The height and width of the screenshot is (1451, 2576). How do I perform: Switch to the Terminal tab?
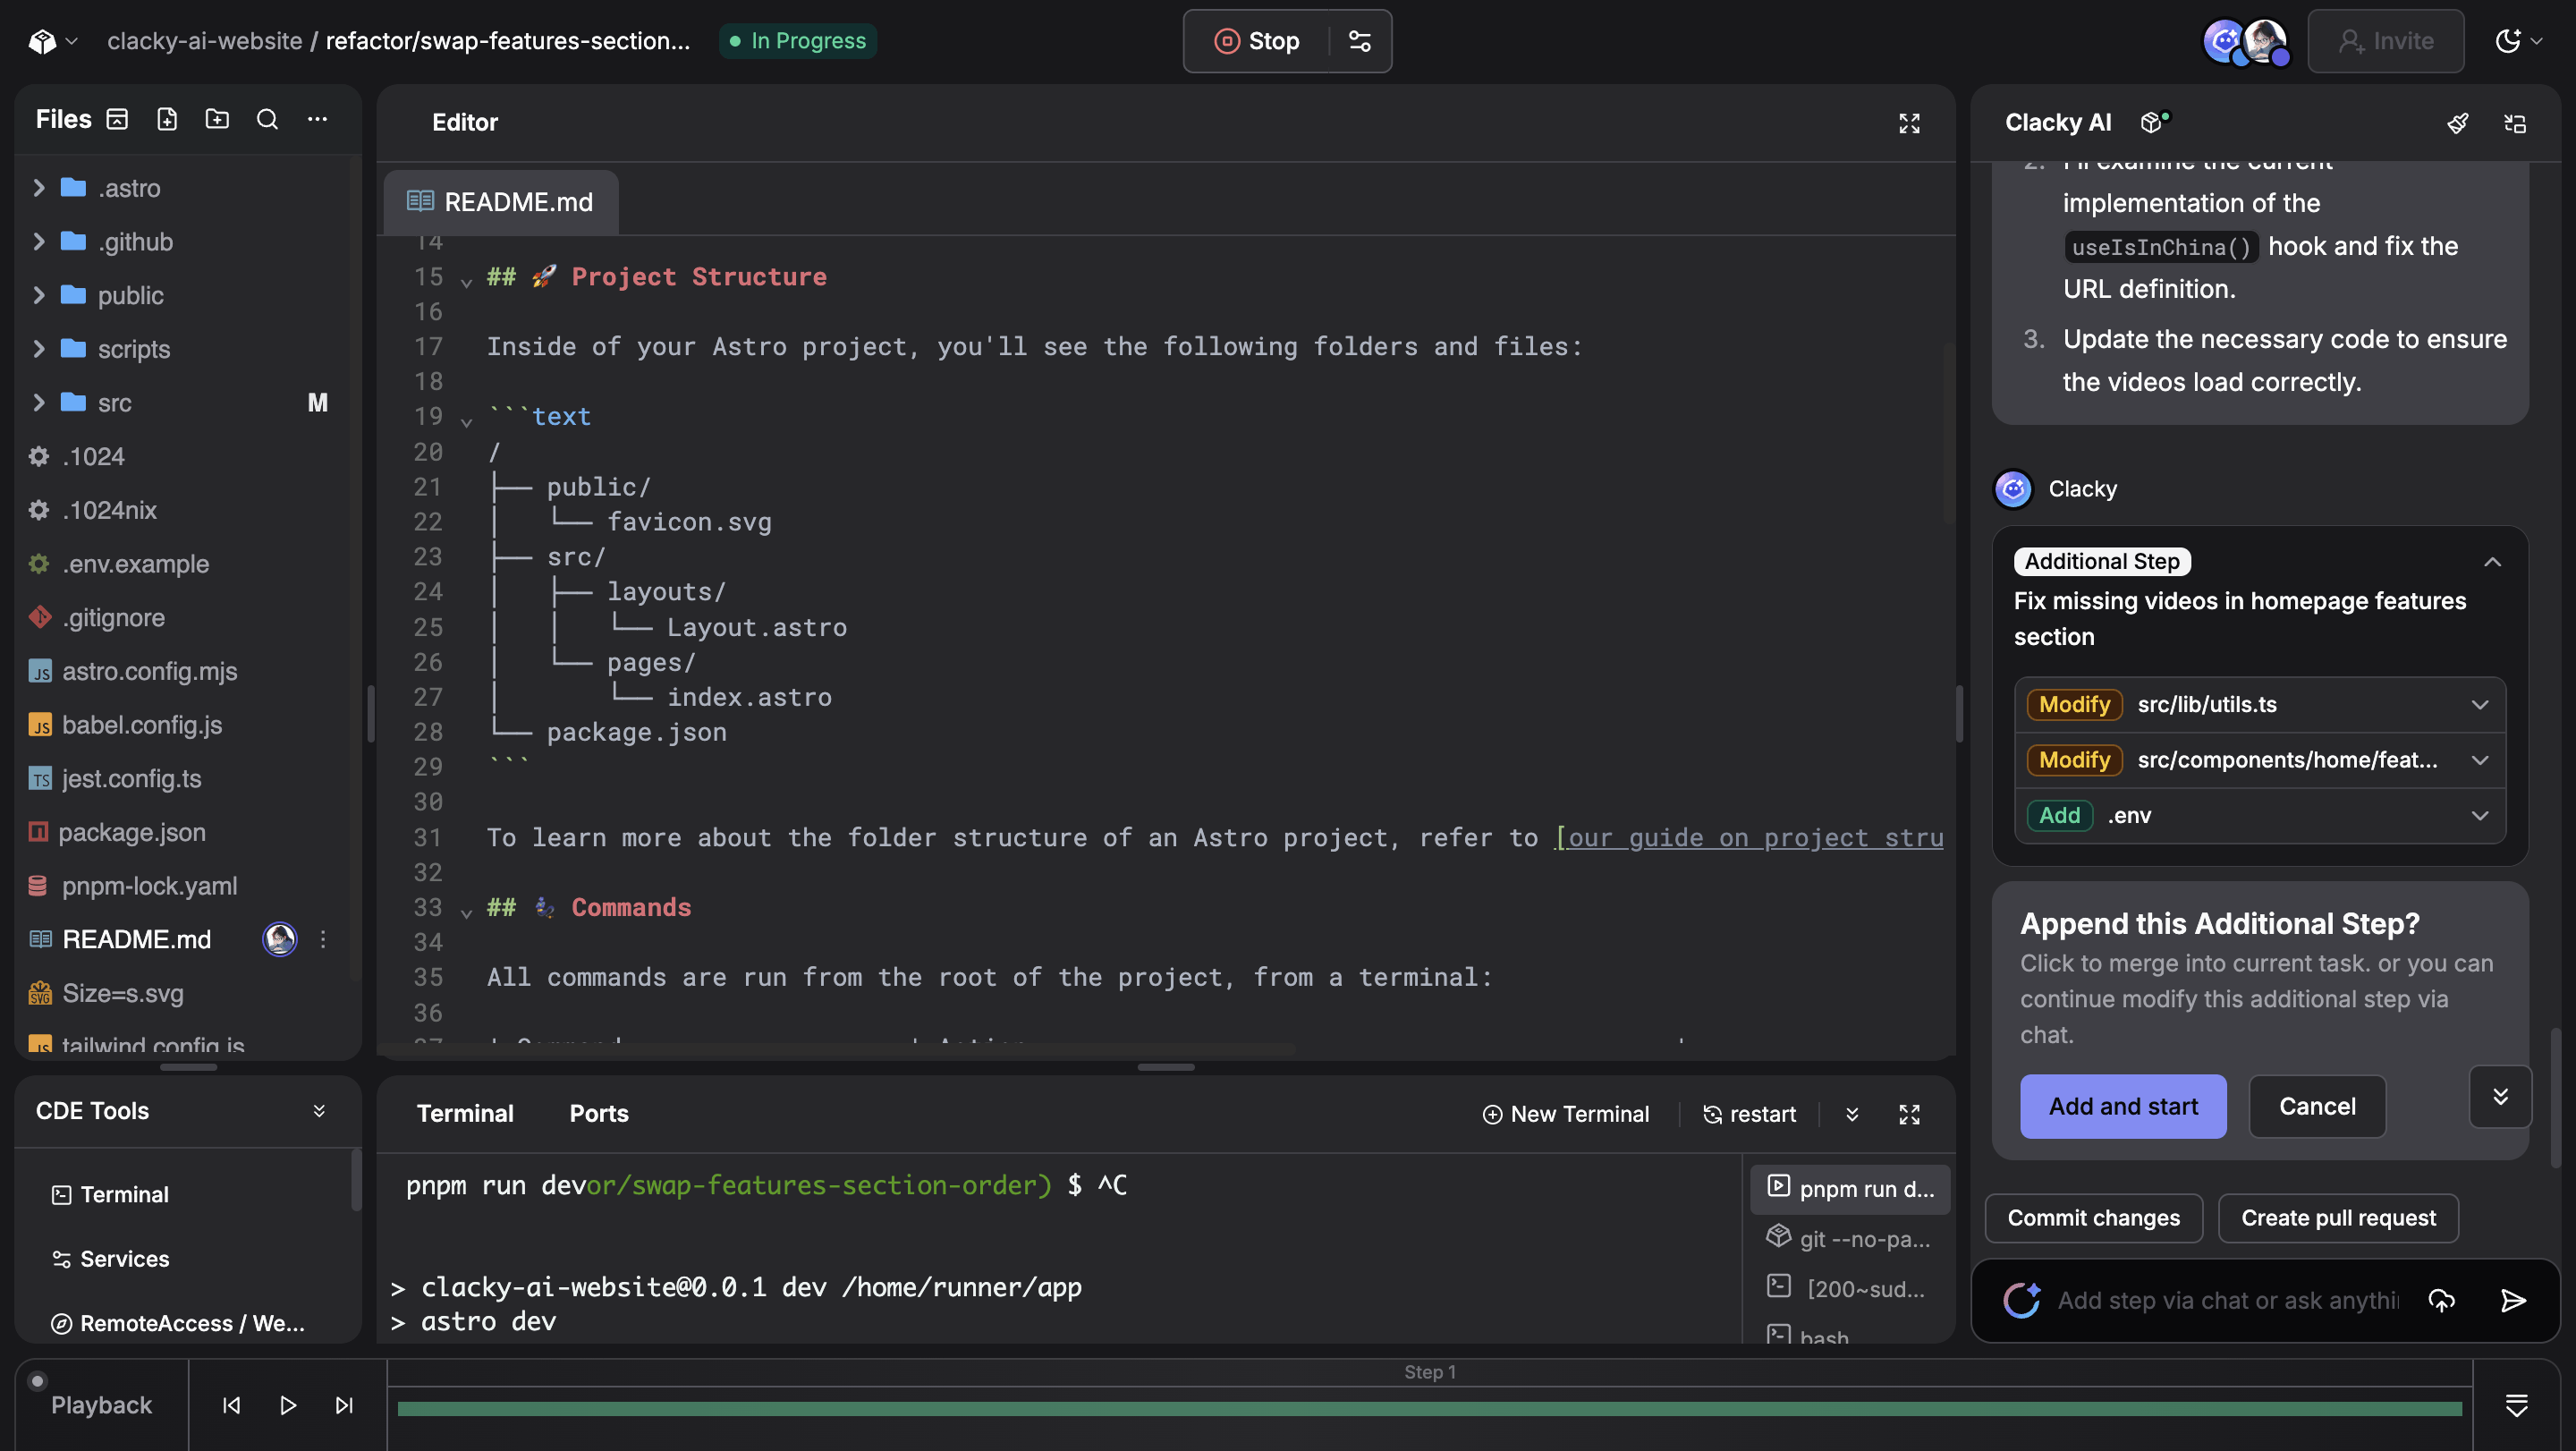click(465, 1113)
